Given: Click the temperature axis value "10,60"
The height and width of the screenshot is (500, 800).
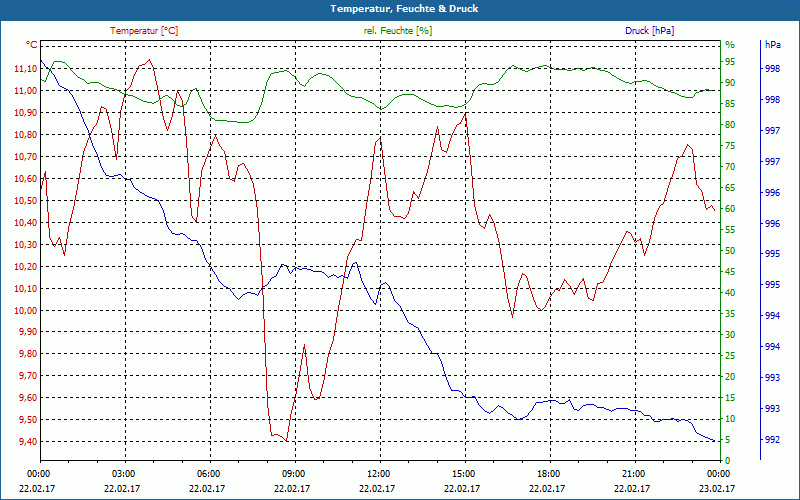Looking at the screenshot, I should coord(26,179).
